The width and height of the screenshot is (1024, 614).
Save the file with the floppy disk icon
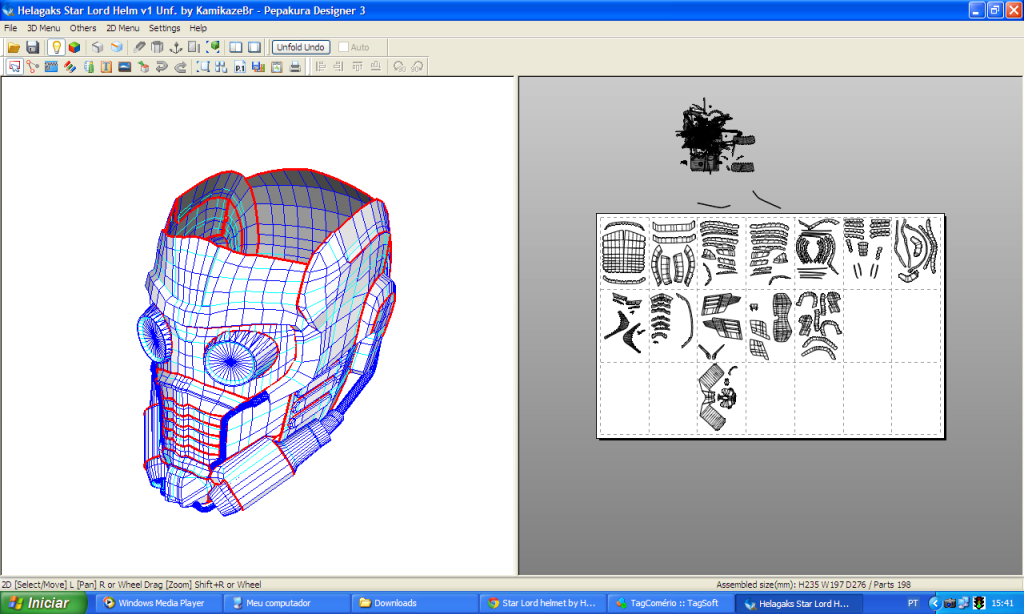tap(32, 47)
